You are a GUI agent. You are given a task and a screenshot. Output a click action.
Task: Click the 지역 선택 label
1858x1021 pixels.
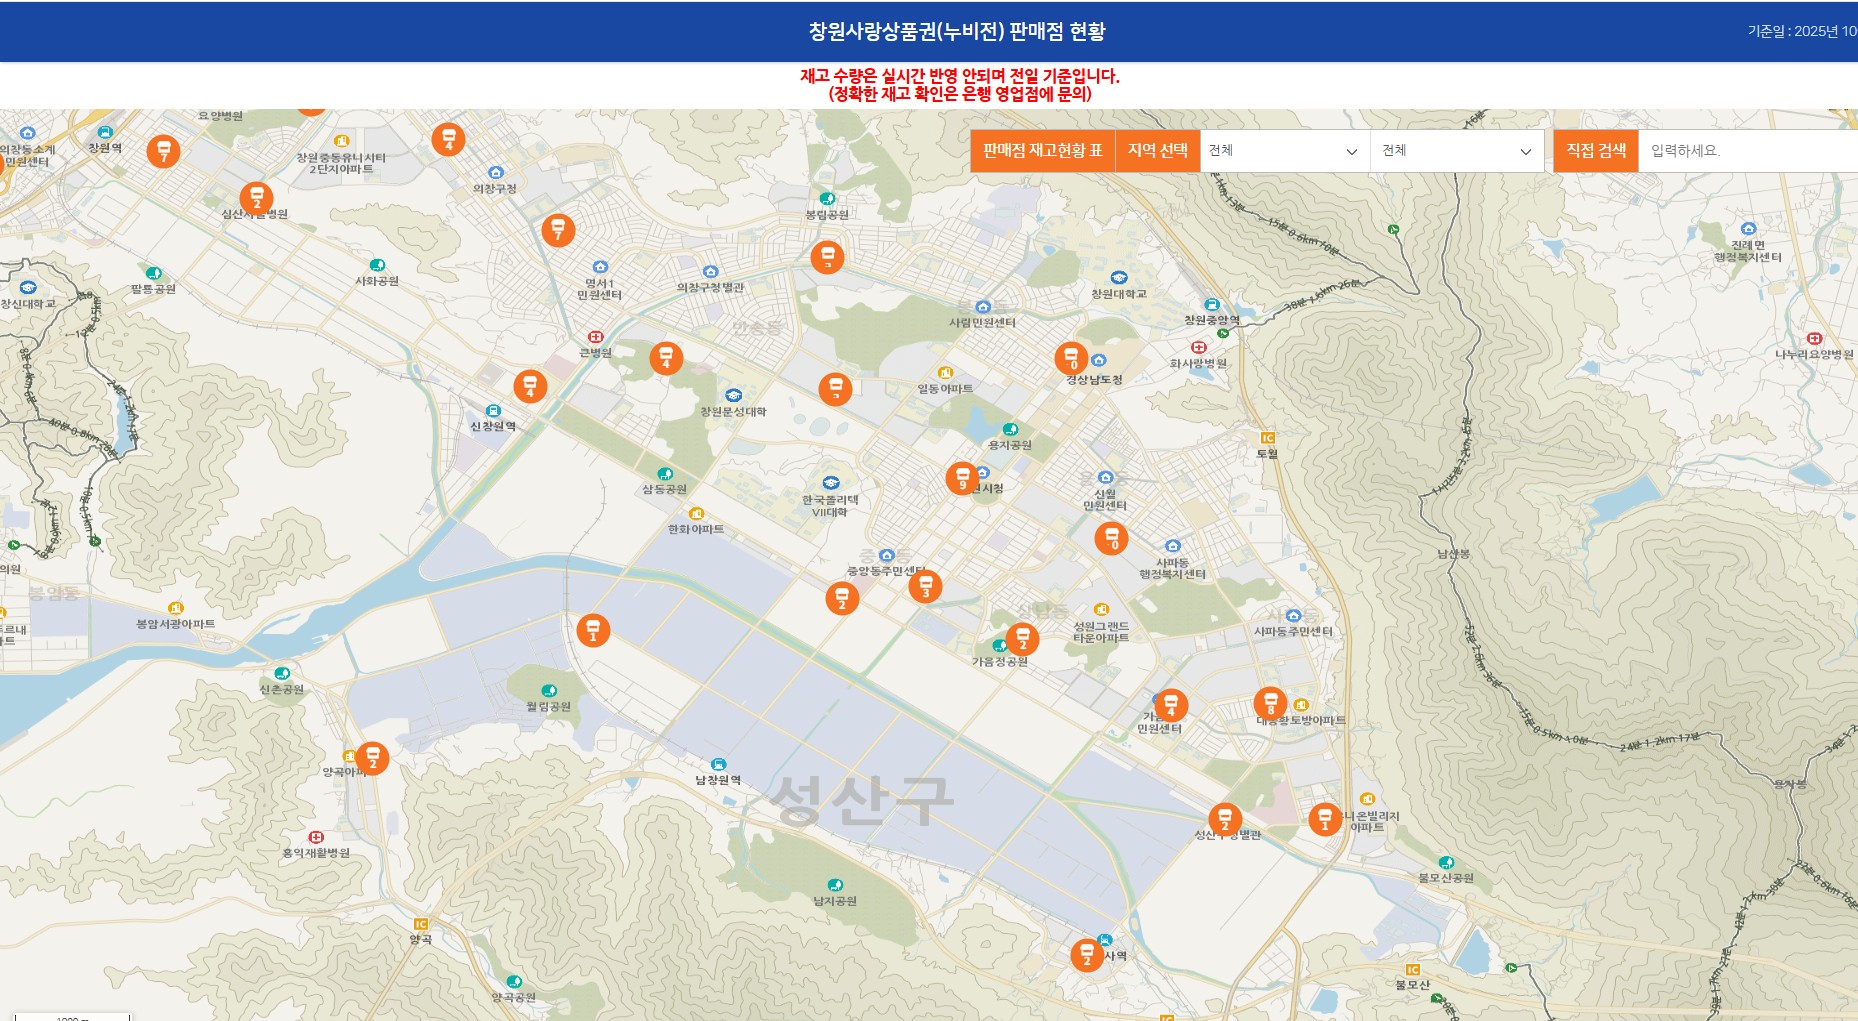click(1157, 151)
